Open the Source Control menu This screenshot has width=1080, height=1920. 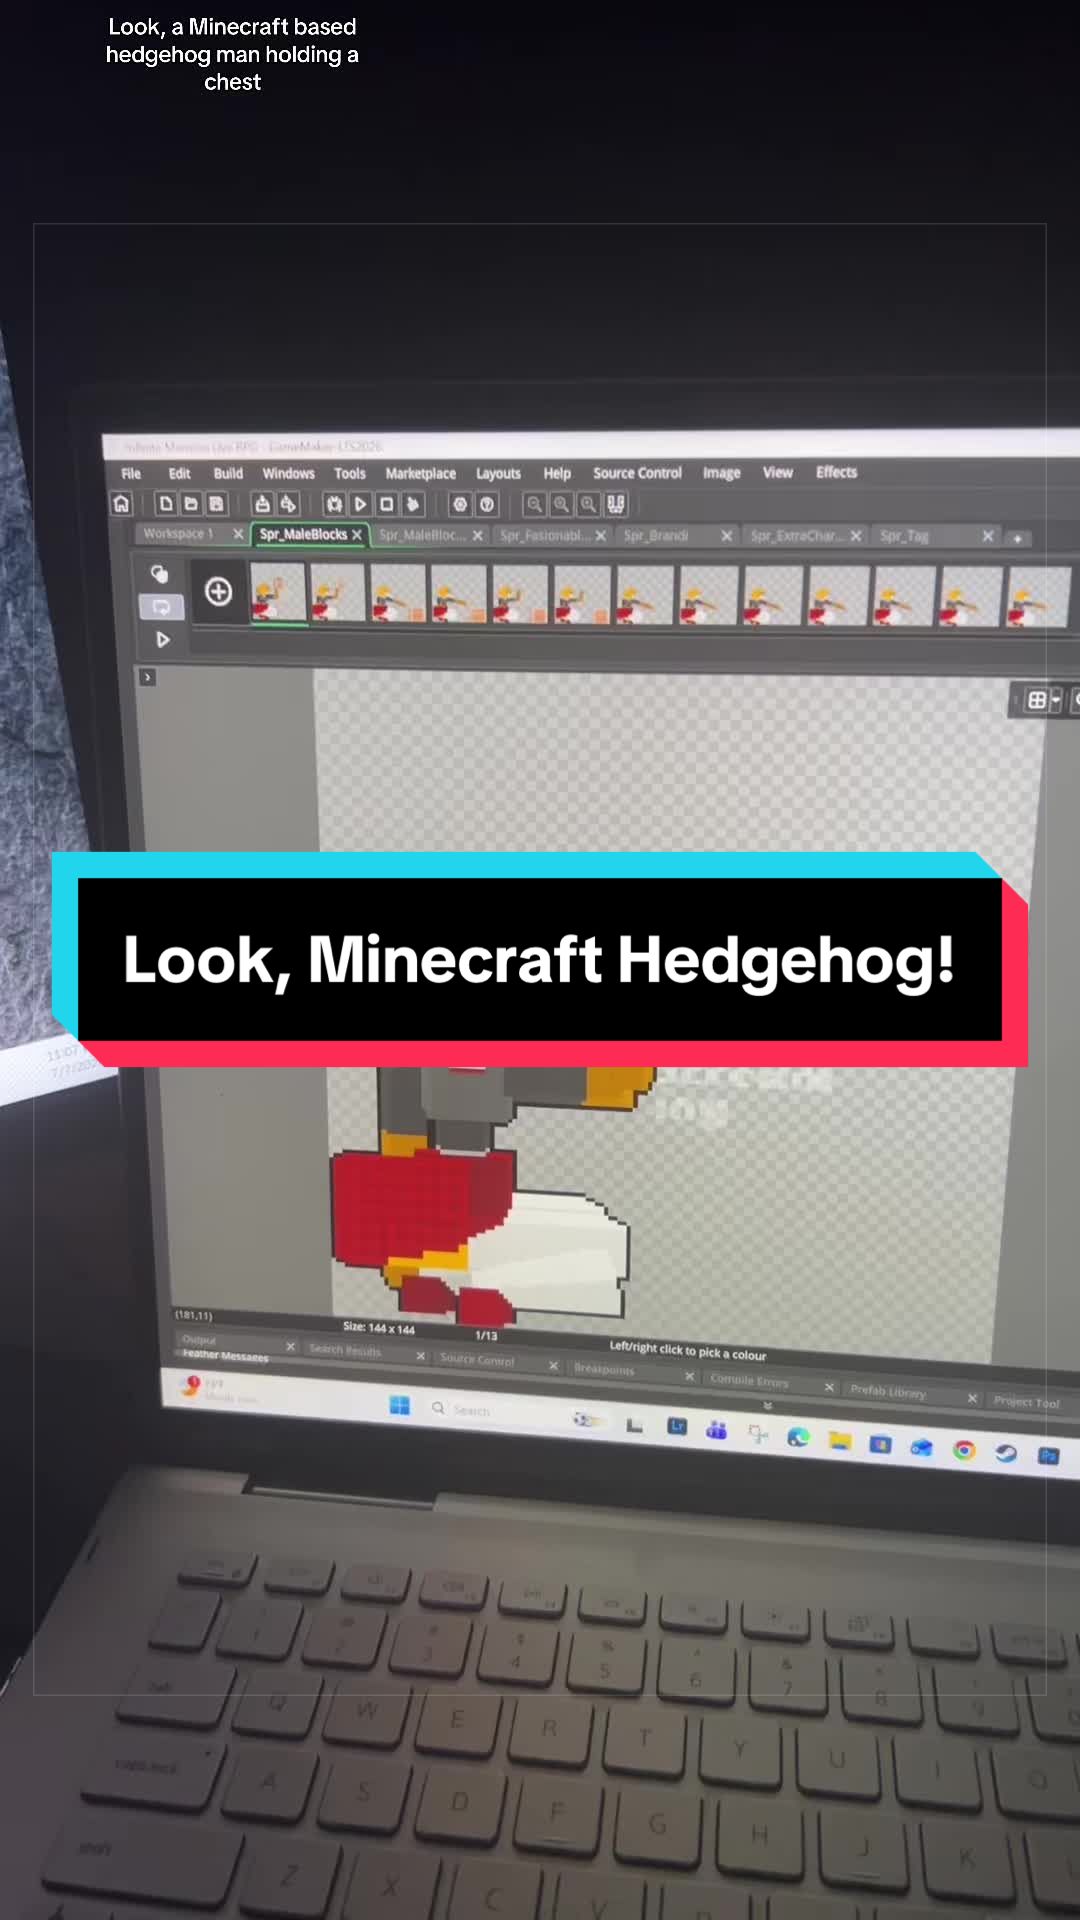tap(637, 472)
